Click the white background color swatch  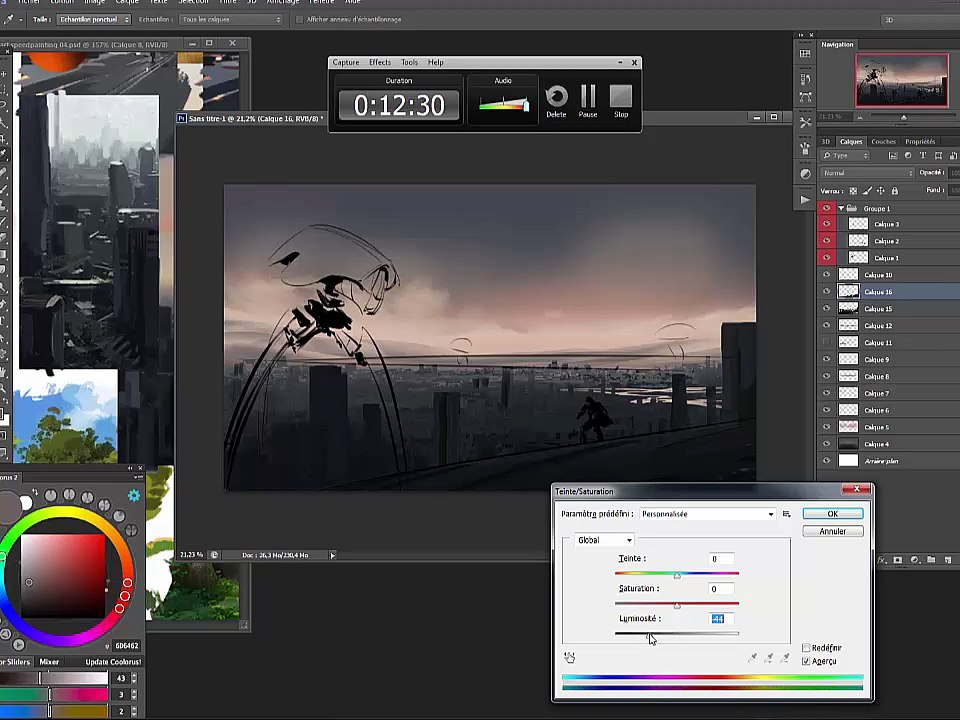26,503
